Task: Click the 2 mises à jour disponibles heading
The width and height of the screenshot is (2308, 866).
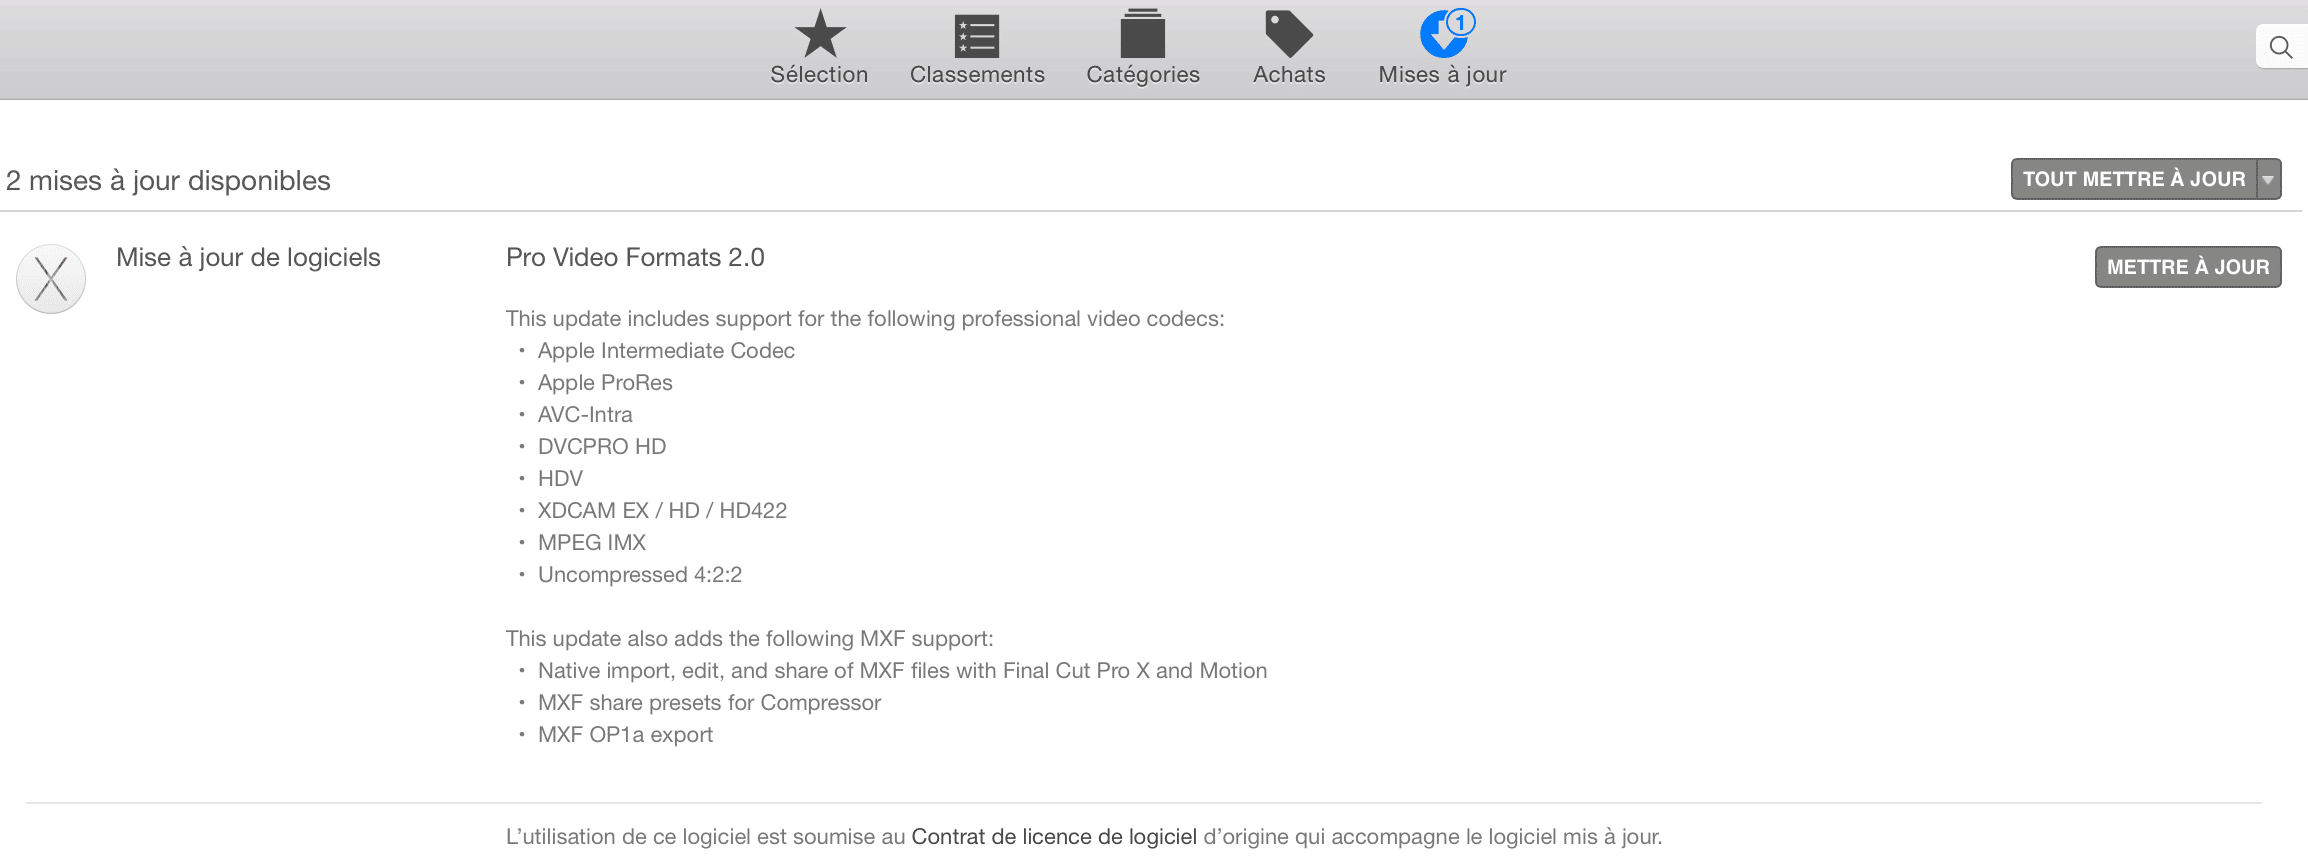Action: (x=168, y=181)
